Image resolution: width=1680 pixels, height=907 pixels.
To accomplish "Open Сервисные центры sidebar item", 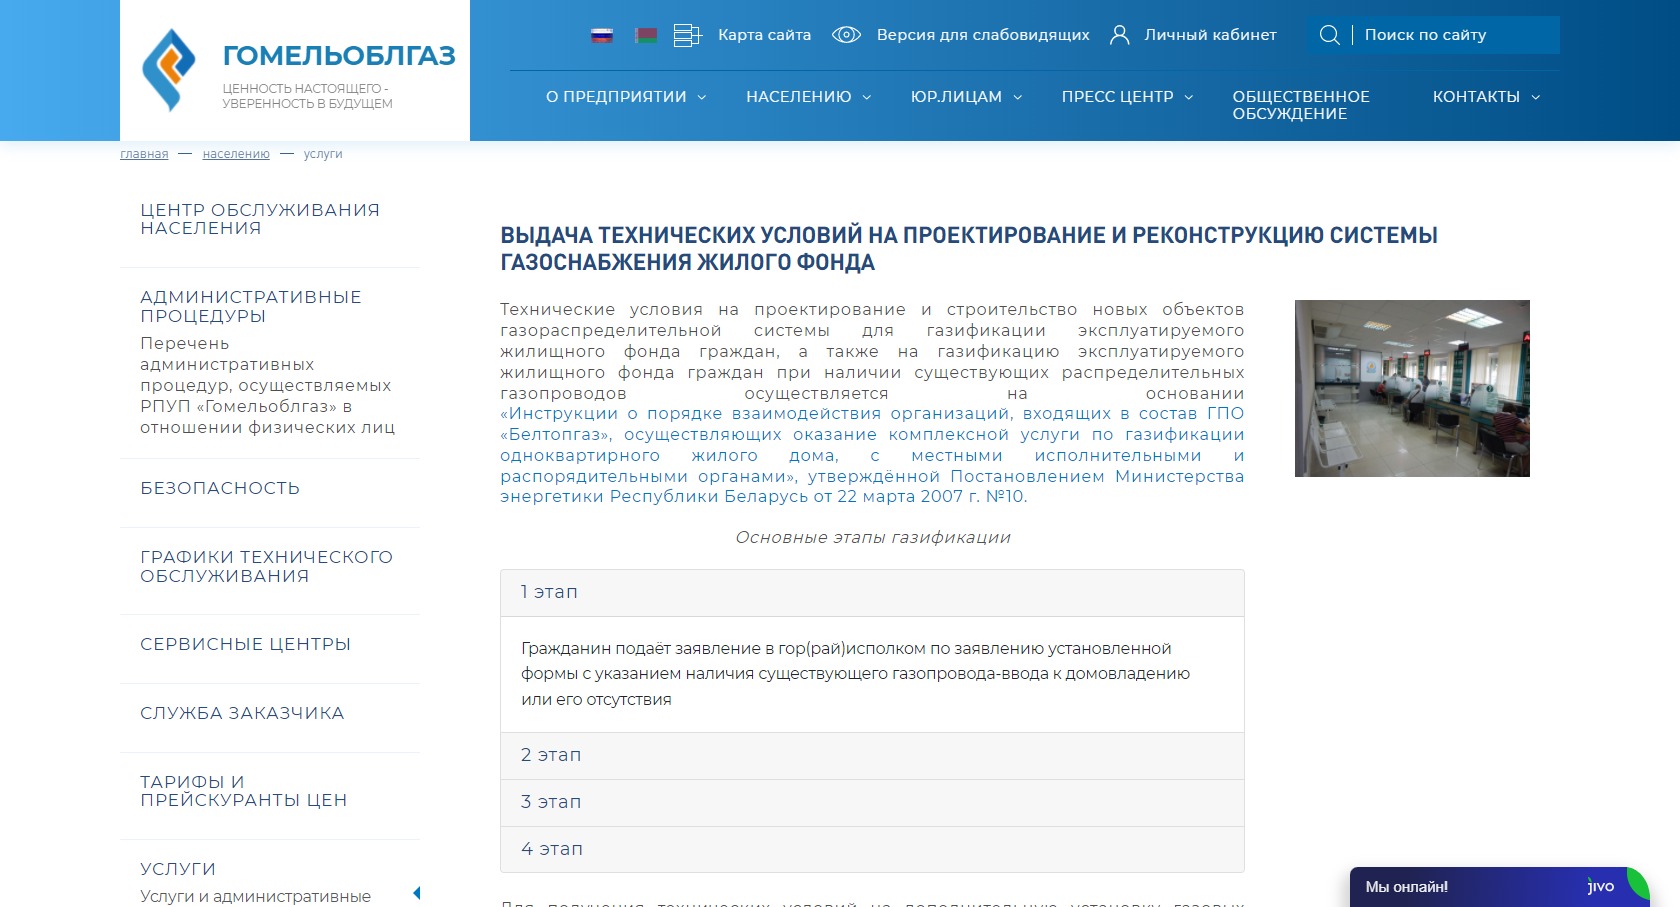I will tap(245, 644).
